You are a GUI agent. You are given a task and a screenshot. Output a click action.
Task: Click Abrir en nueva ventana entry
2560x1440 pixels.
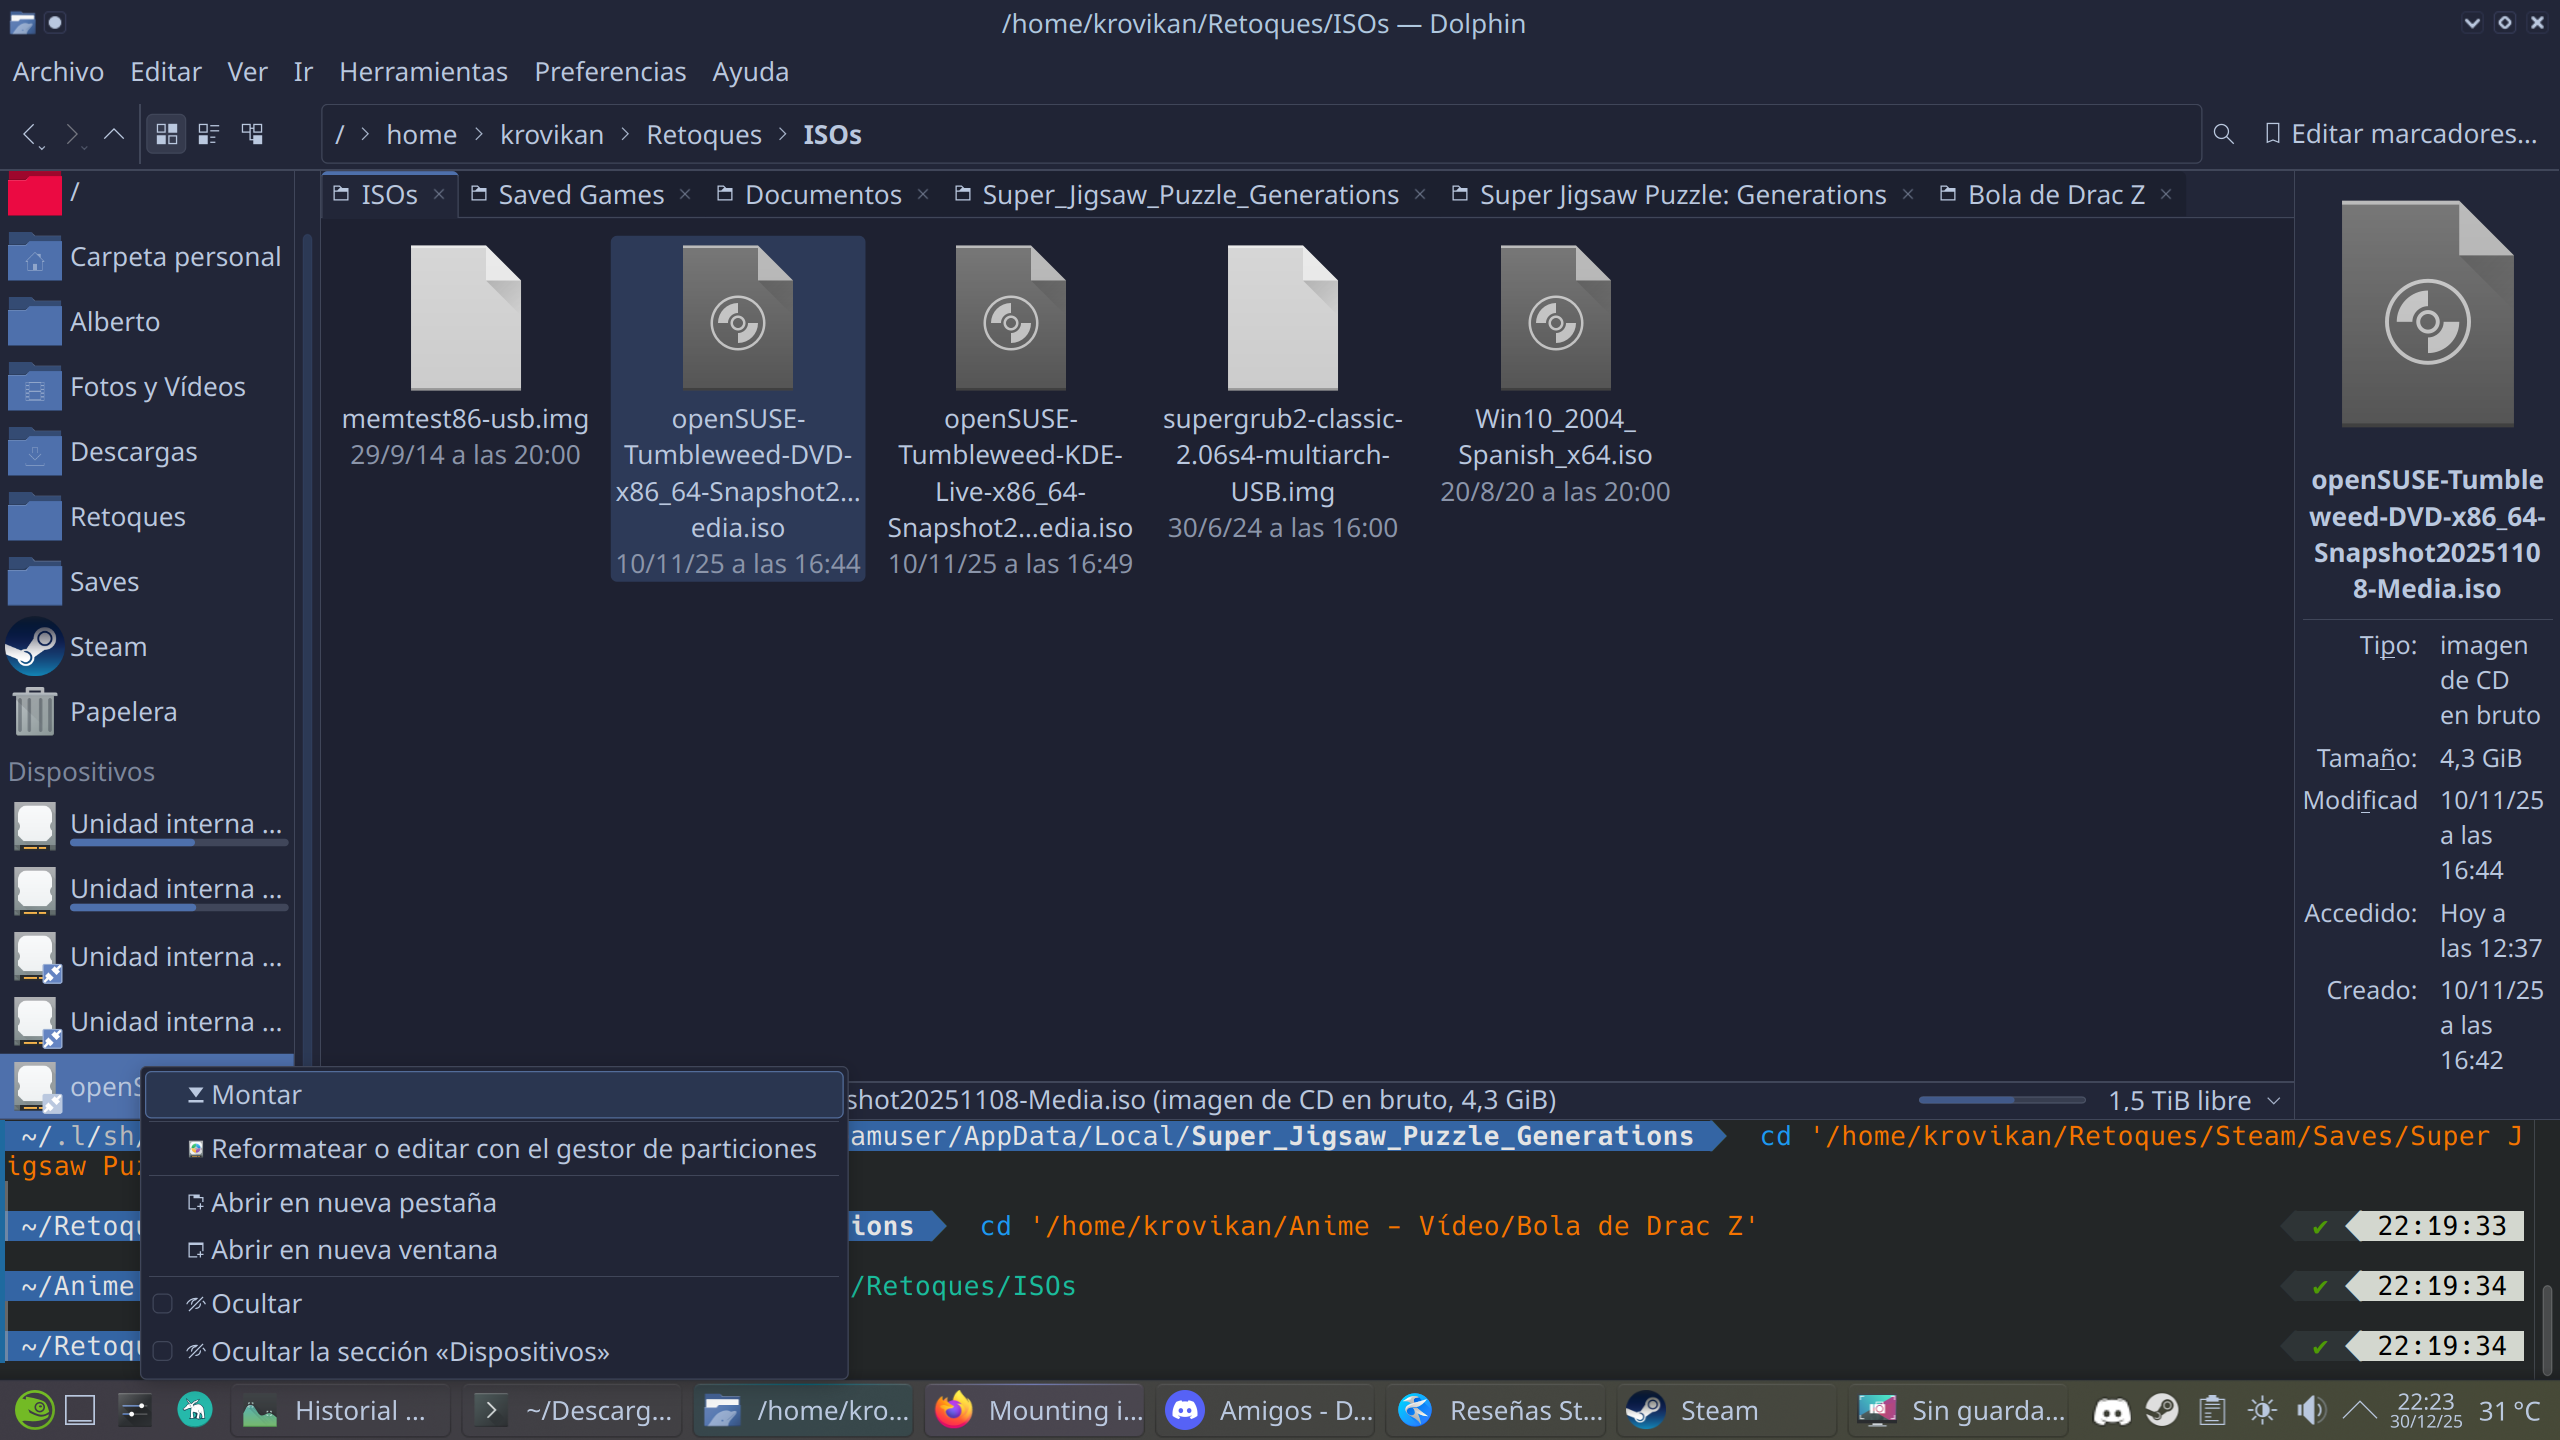point(353,1250)
